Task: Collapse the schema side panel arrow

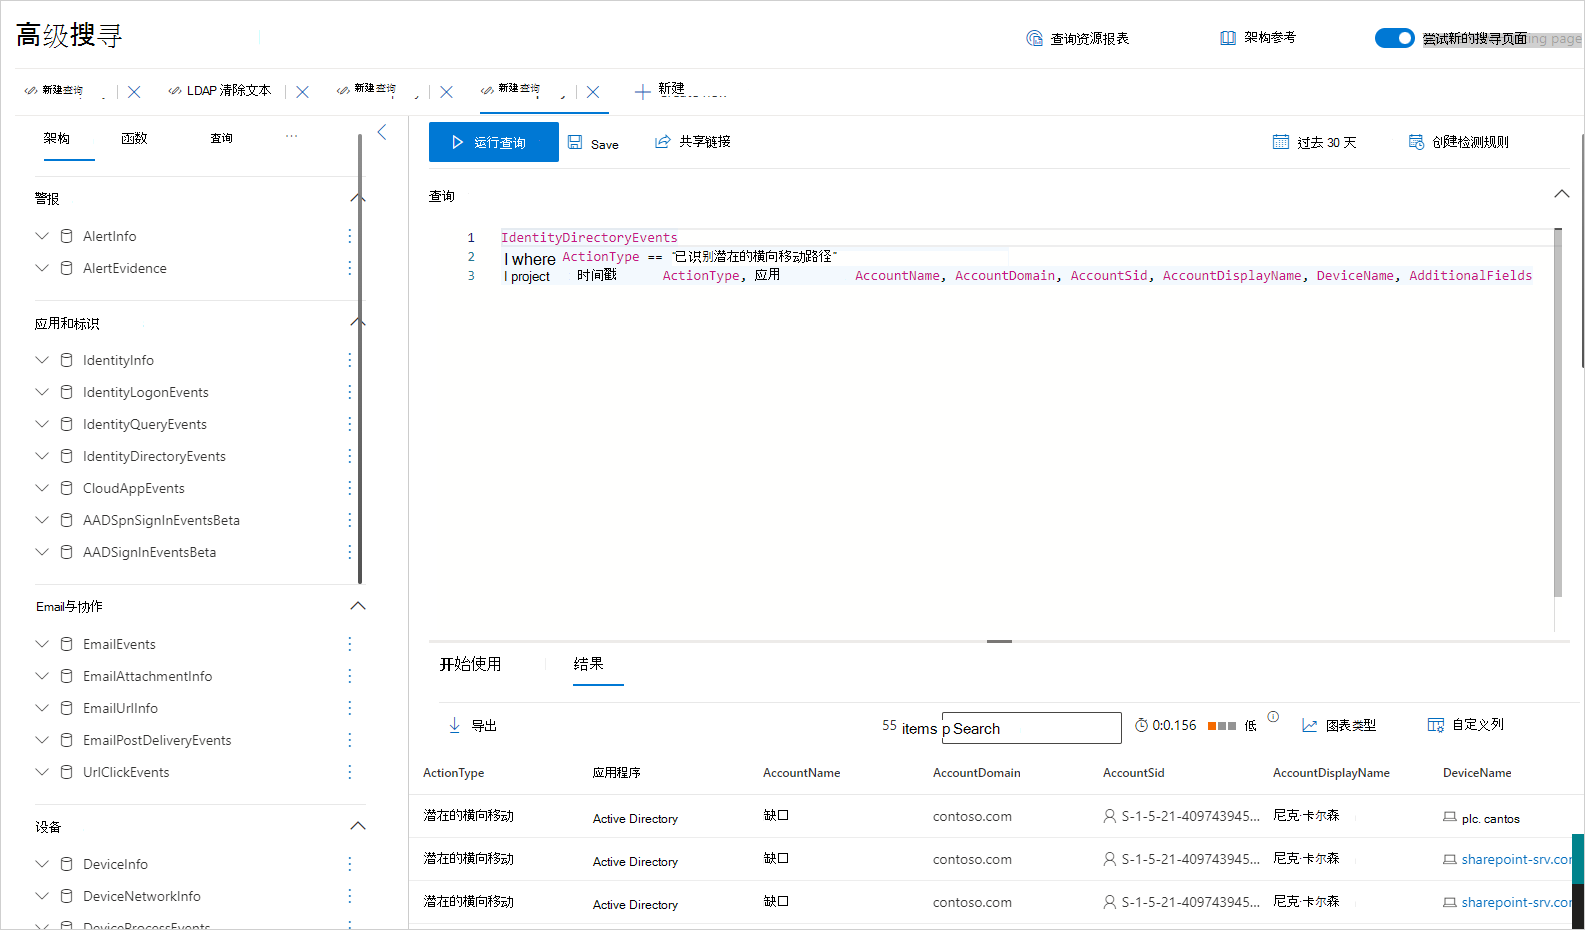Action: click(382, 132)
